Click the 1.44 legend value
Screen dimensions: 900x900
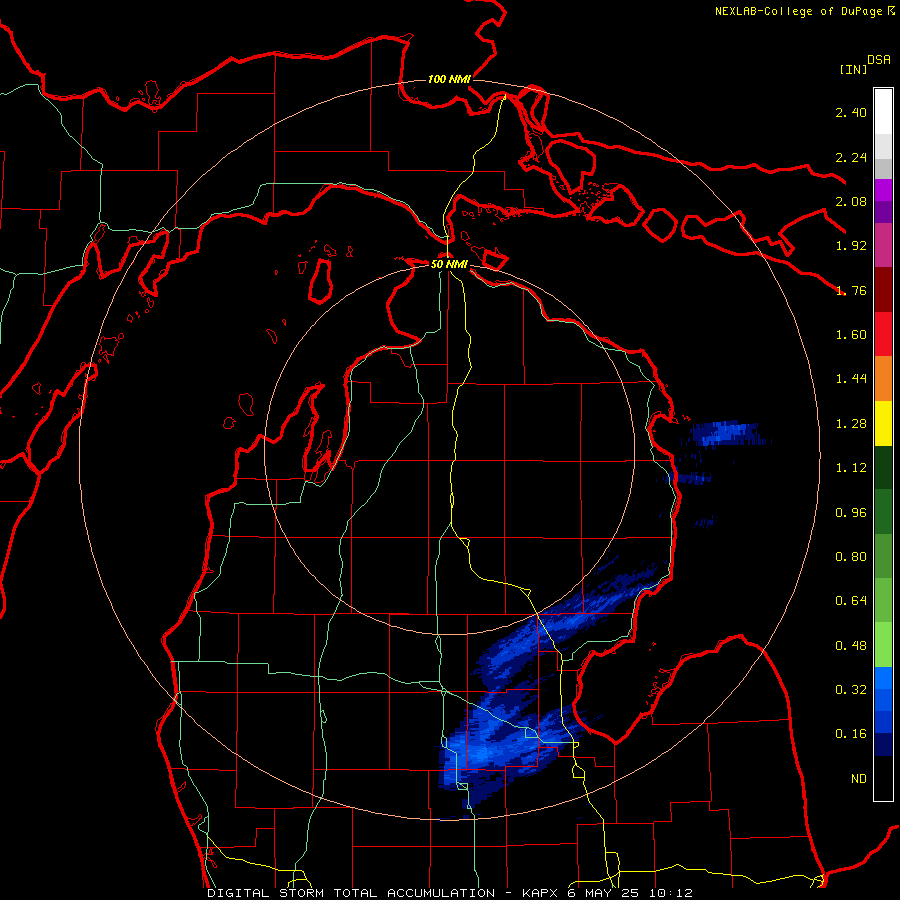(851, 379)
